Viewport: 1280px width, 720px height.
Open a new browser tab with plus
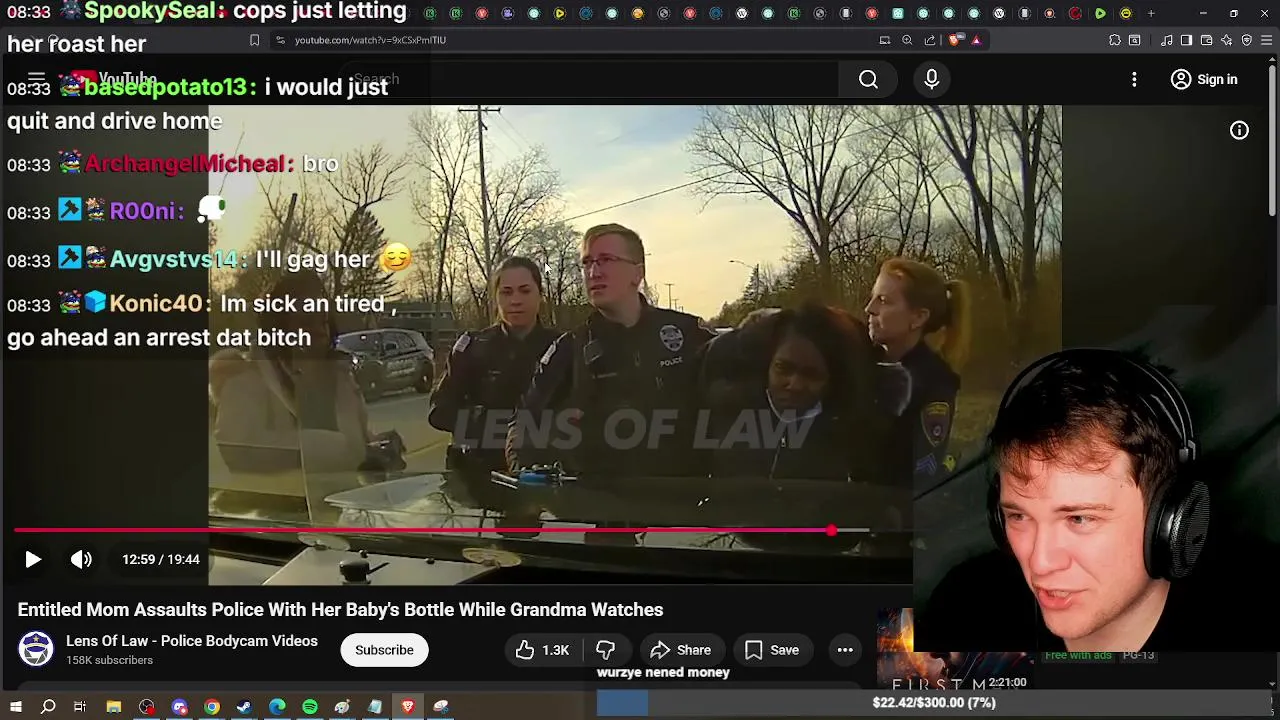(1151, 14)
